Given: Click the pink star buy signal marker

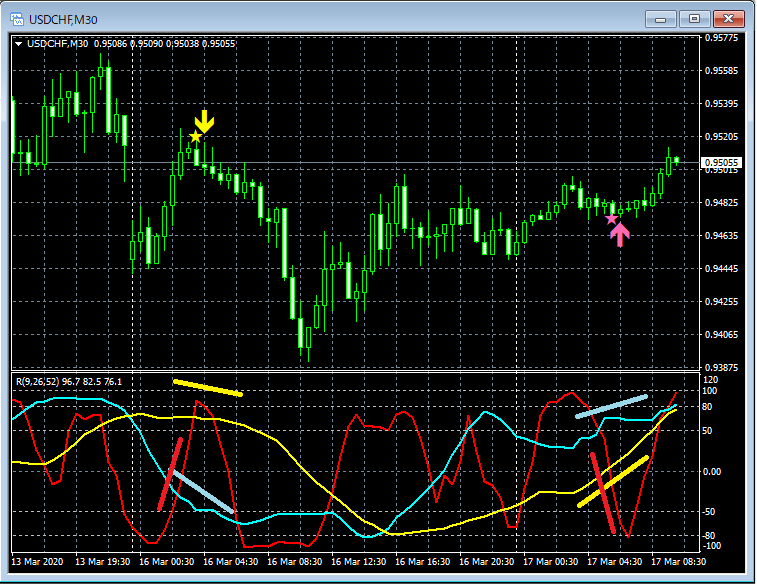Looking at the screenshot, I should click(x=612, y=219).
